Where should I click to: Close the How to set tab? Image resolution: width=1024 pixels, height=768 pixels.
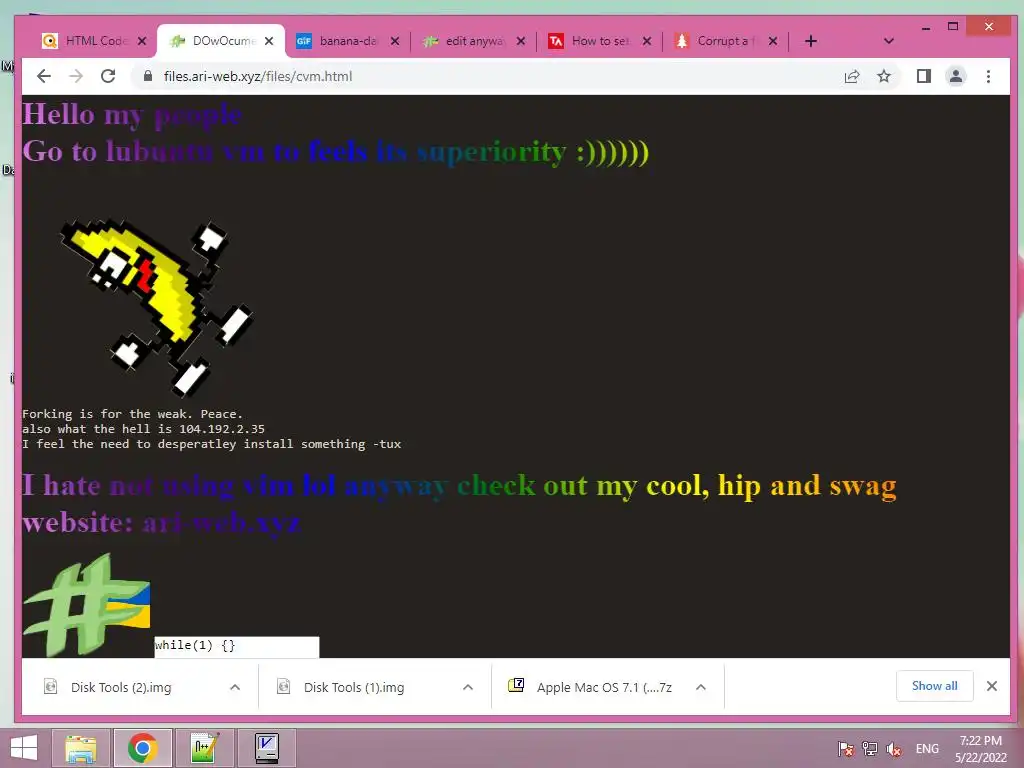pyautogui.click(x=647, y=41)
